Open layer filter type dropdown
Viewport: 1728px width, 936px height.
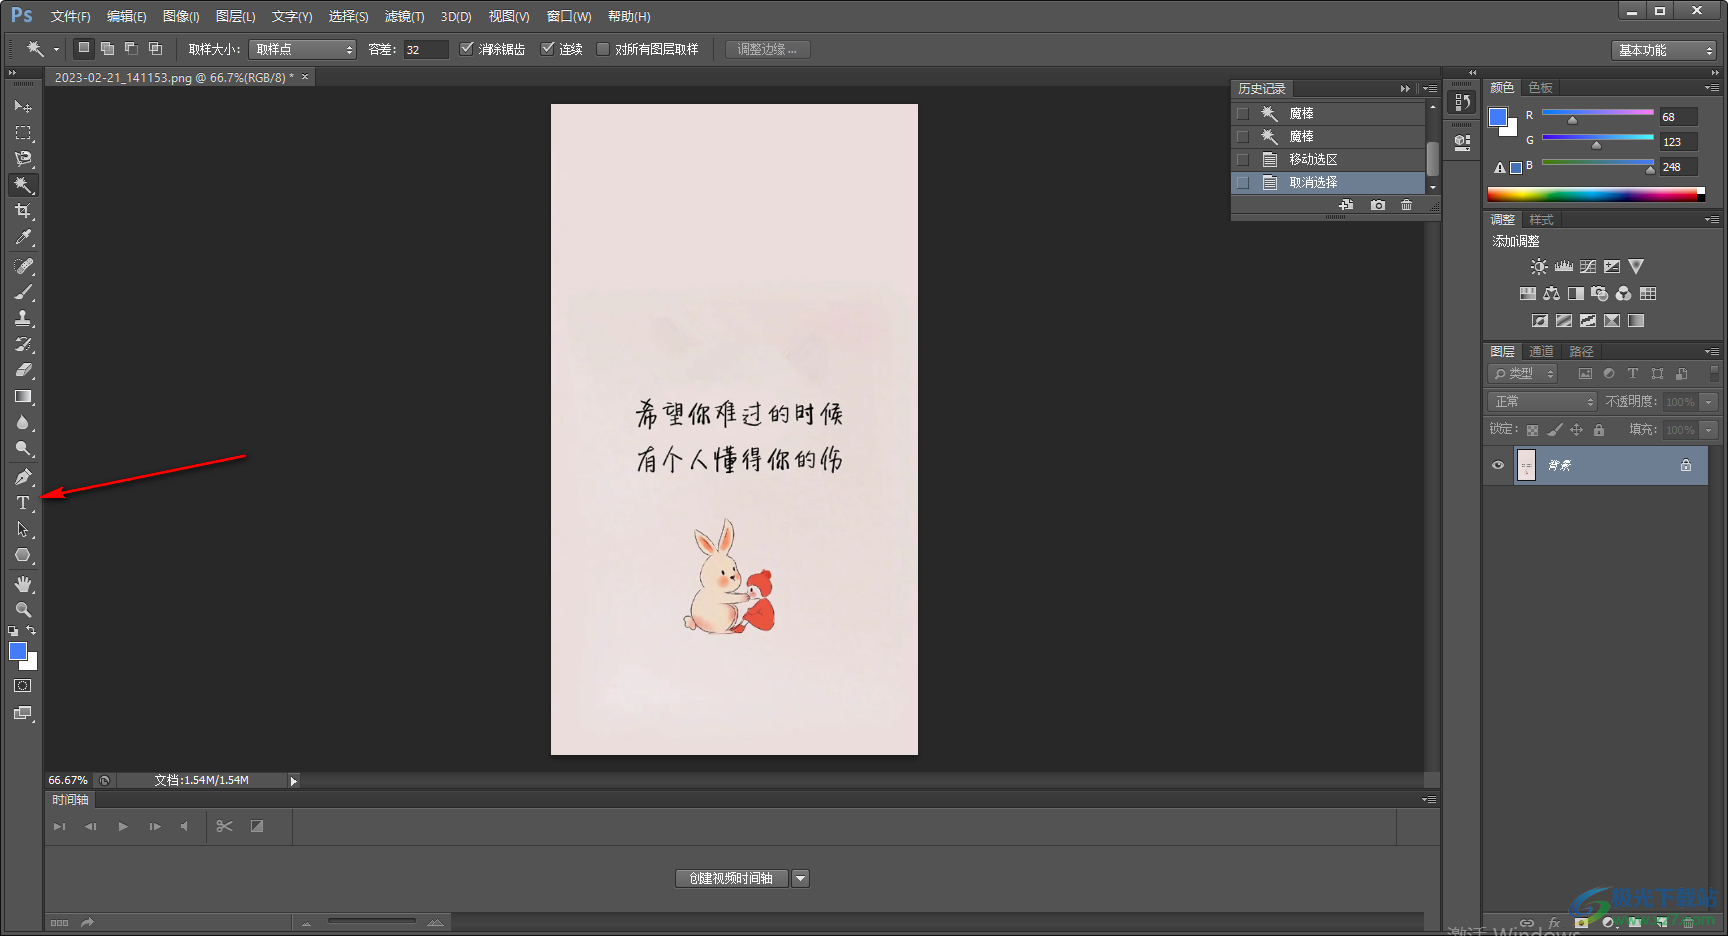(x=1523, y=373)
